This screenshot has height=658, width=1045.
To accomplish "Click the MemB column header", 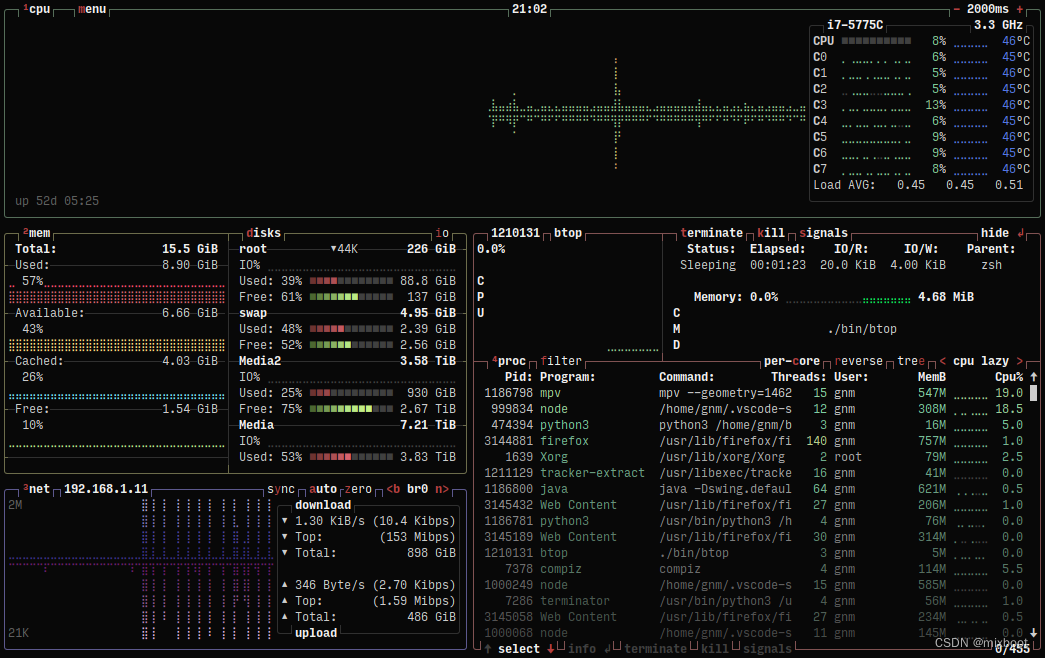I will [x=932, y=377].
